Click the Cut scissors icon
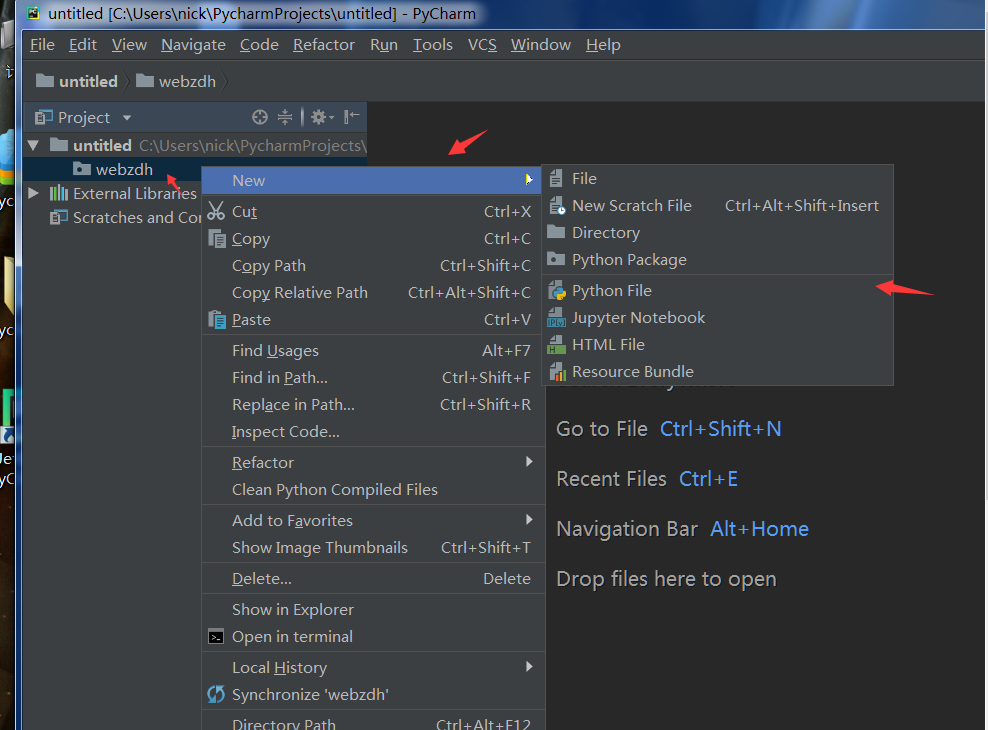 [x=216, y=211]
